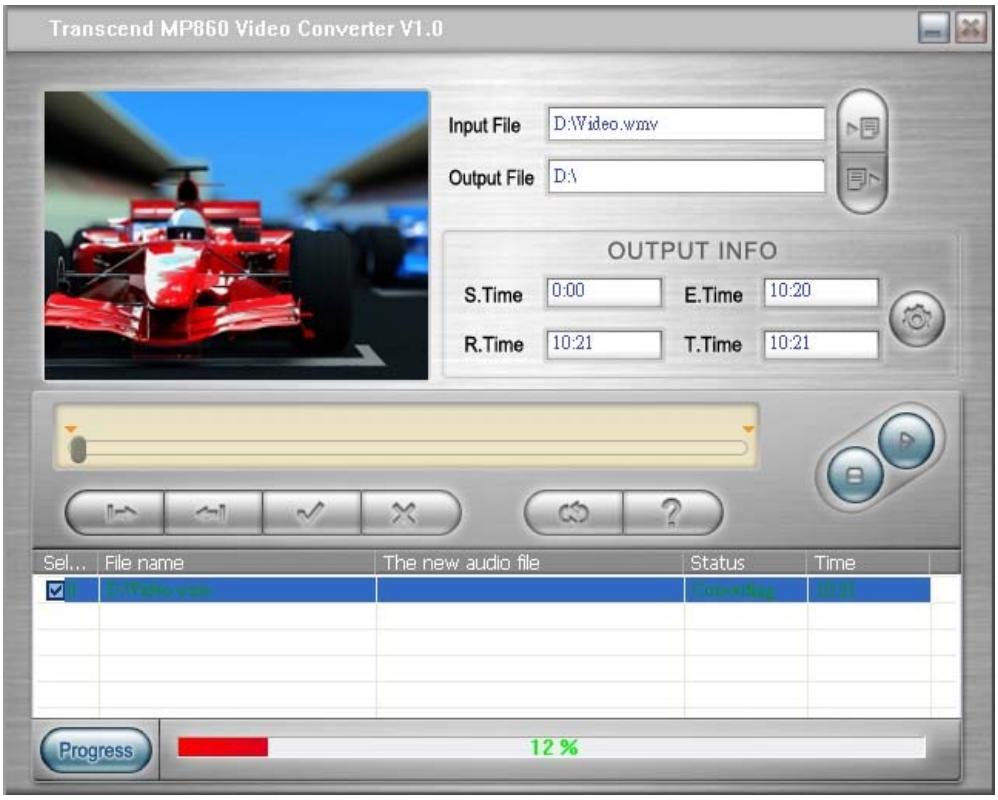Click the left orange trim marker

[x=71, y=429]
